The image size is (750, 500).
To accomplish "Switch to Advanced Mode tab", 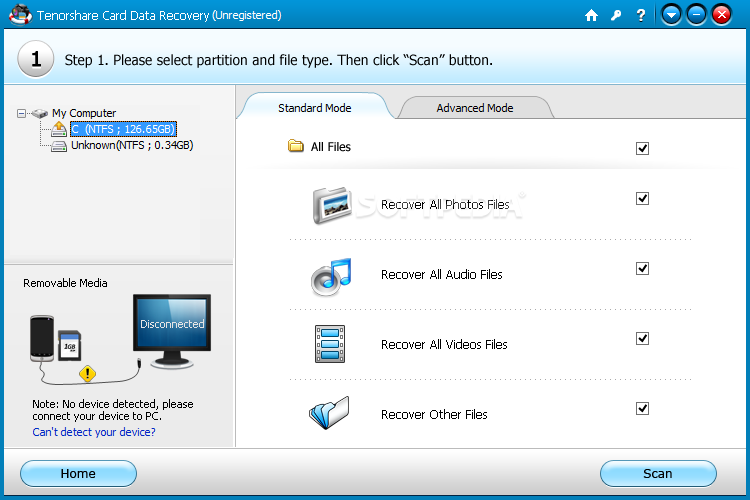I will [x=474, y=108].
